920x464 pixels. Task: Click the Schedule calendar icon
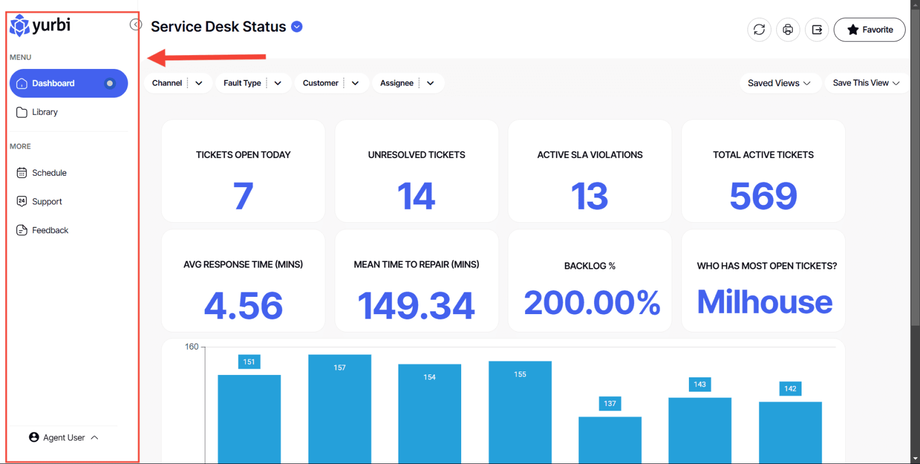click(x=22, y=173)
